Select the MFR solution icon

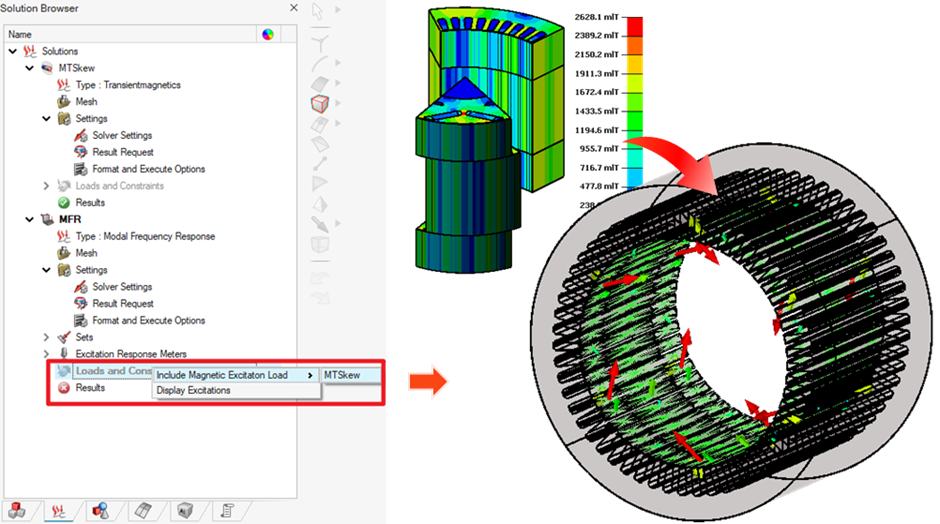tap(47, 219)
